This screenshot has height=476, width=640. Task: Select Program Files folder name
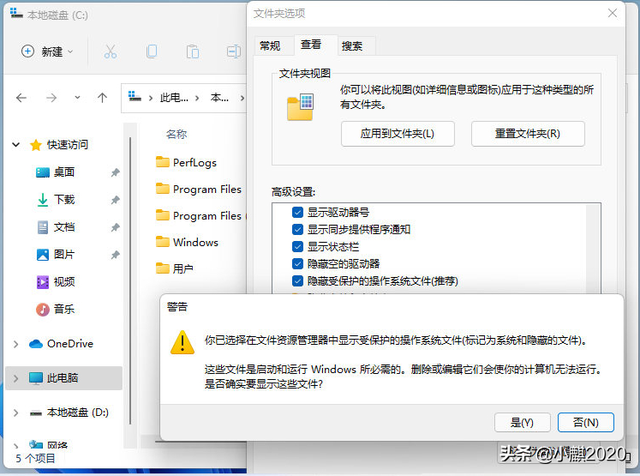click(207, 189)
